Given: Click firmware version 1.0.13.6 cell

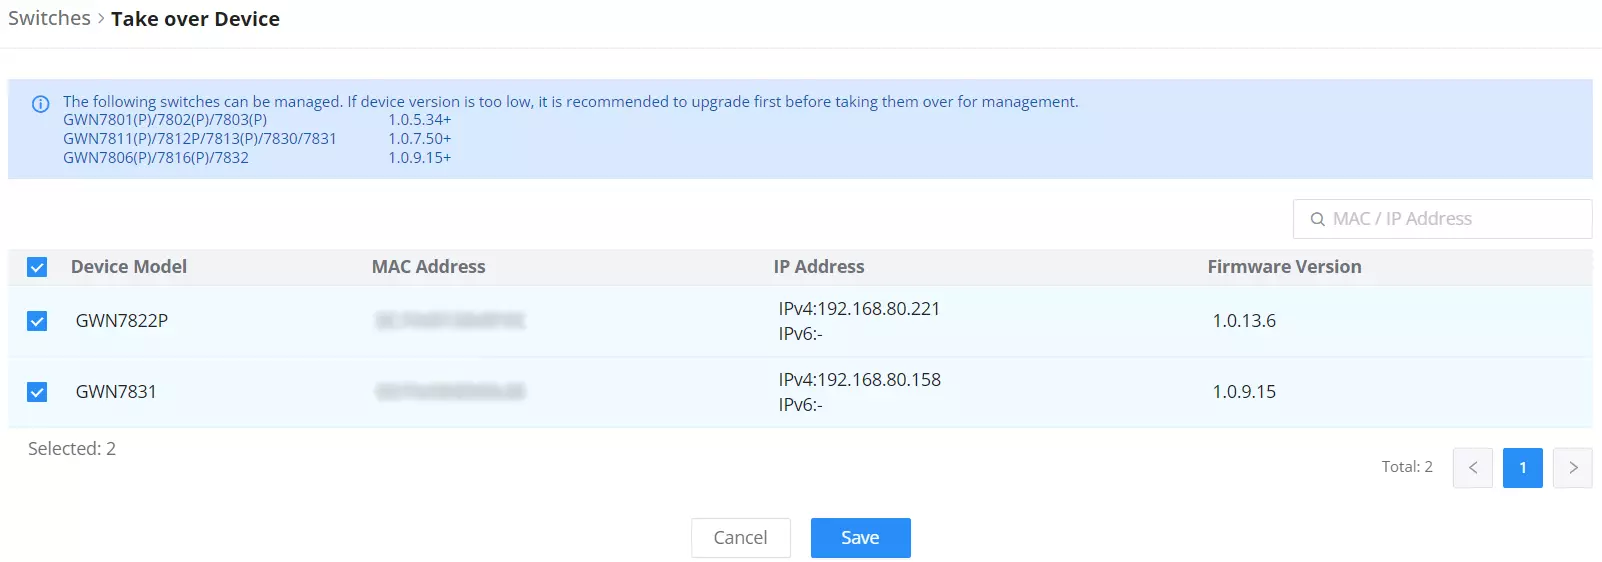Looking at the screenshot, I should [x=1244, y=321].
